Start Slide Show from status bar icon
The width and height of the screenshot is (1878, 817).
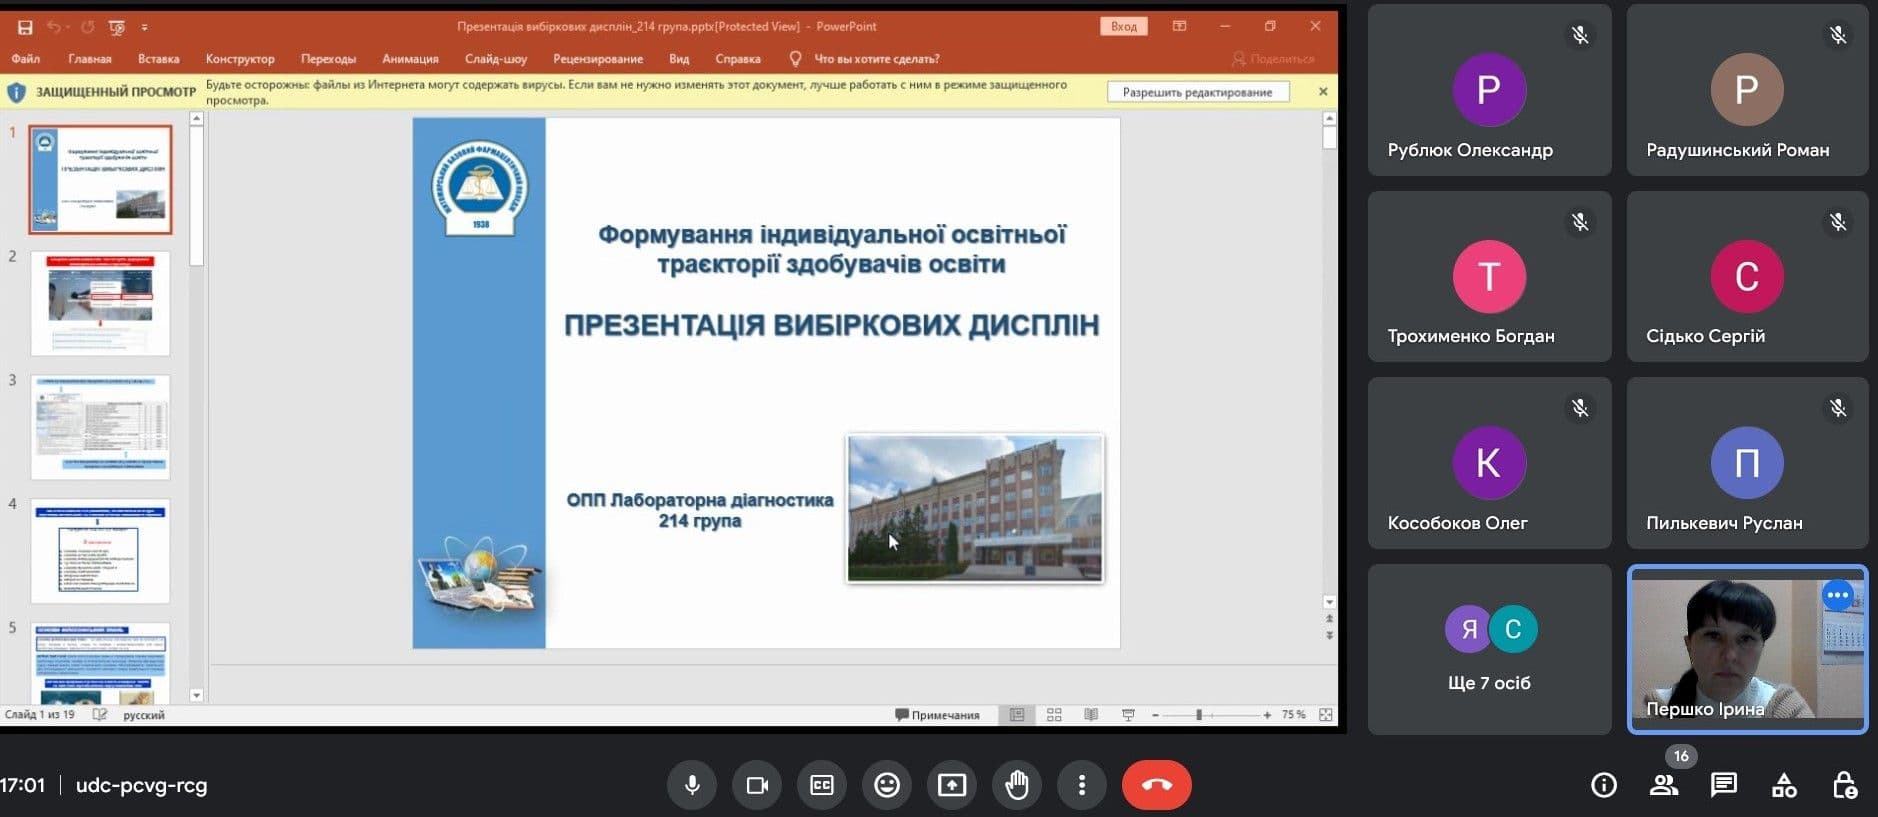(x=1128, y=715)
